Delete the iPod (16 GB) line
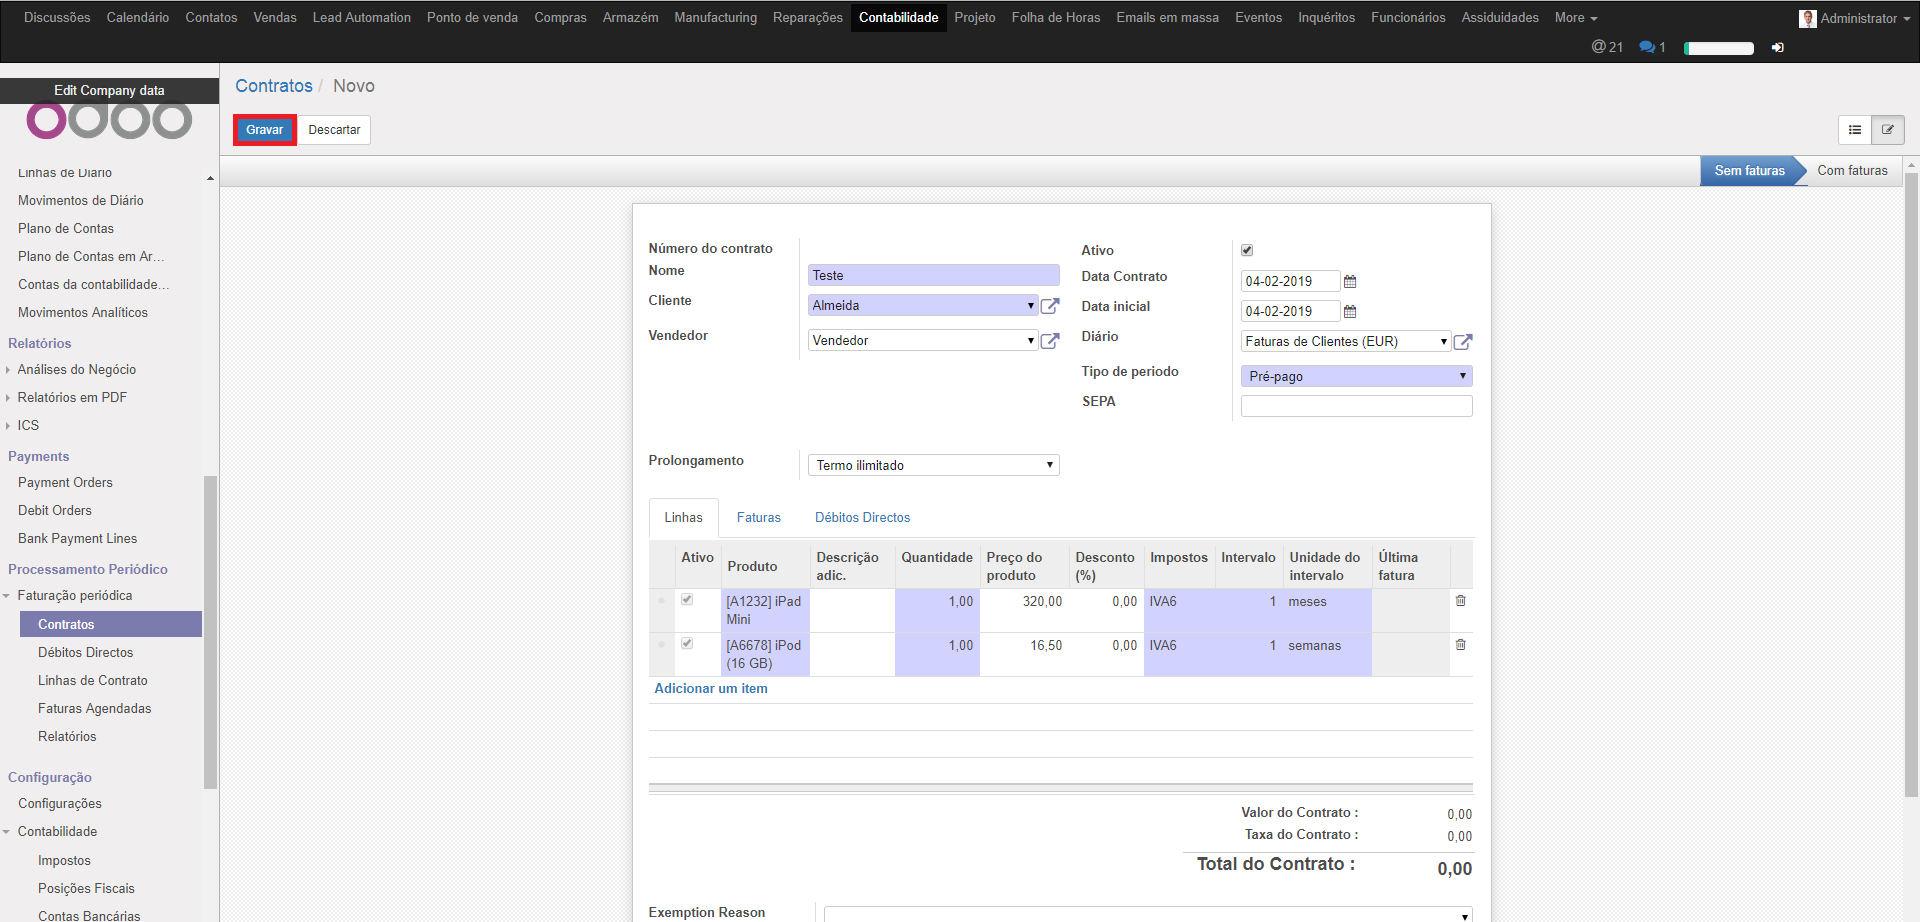Image resolution: width=1920 pixels, height=922 pixels. click(1460, 645)
